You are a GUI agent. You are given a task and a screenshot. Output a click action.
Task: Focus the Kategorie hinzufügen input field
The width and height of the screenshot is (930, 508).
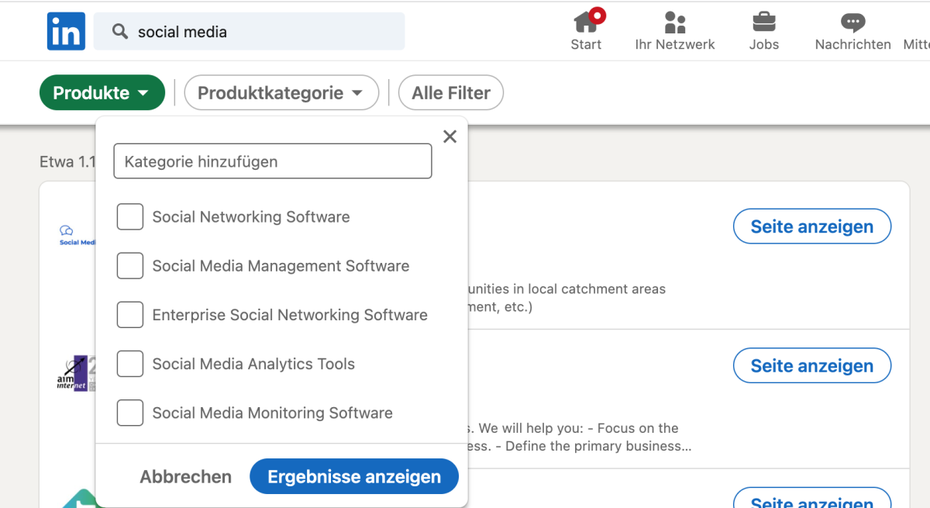(273, 161)
